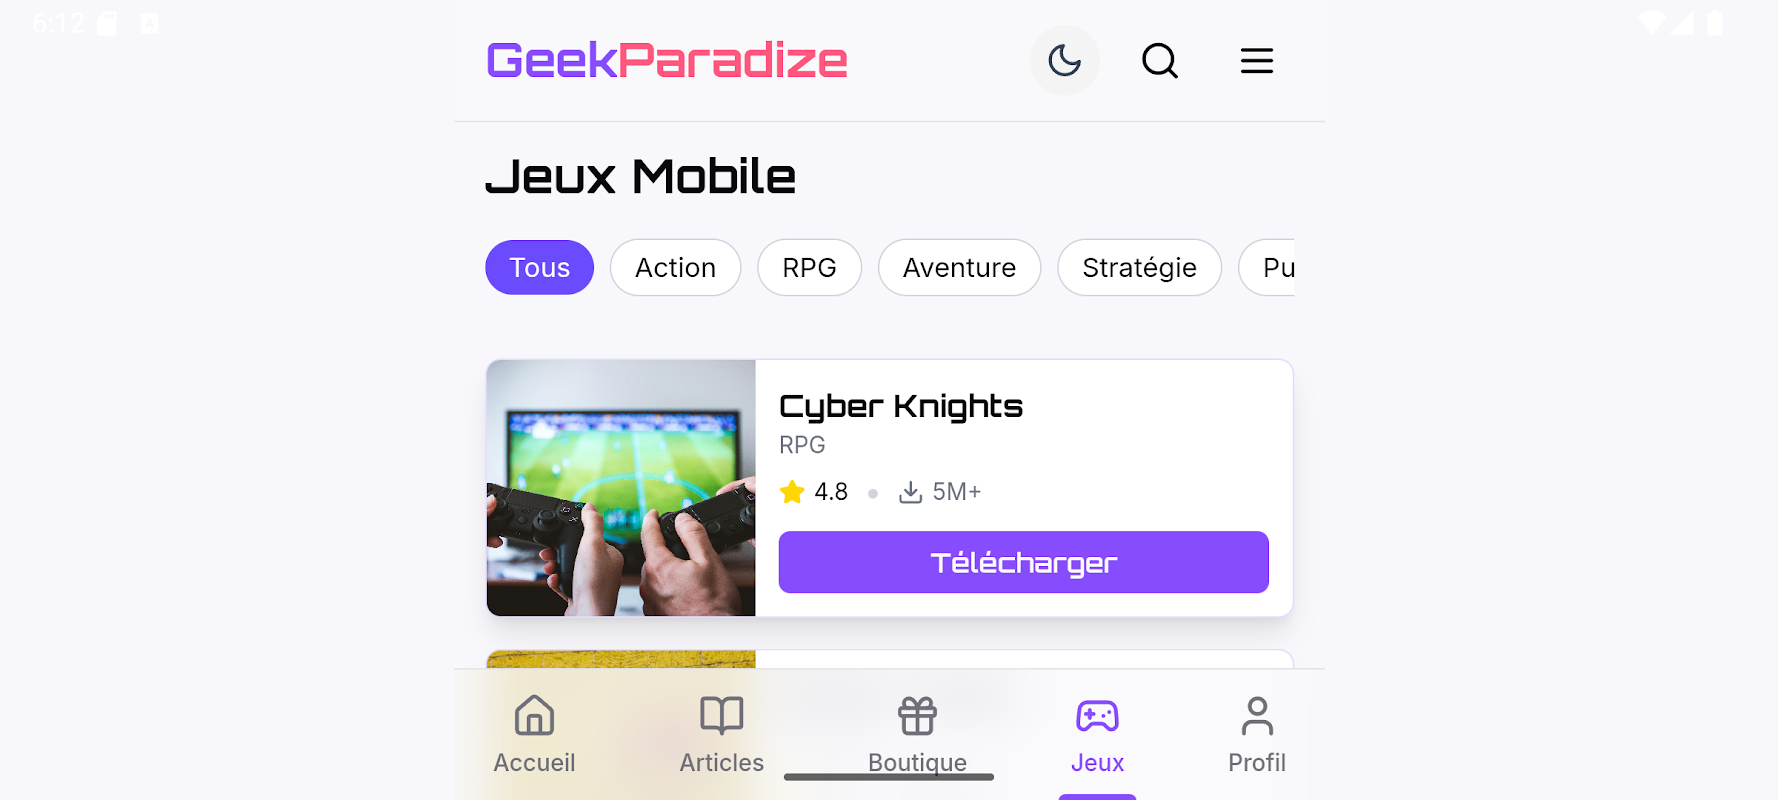Tap the partially visible Pu chip
Screen dimensions: 1778x800
[x=1267, y=267]
